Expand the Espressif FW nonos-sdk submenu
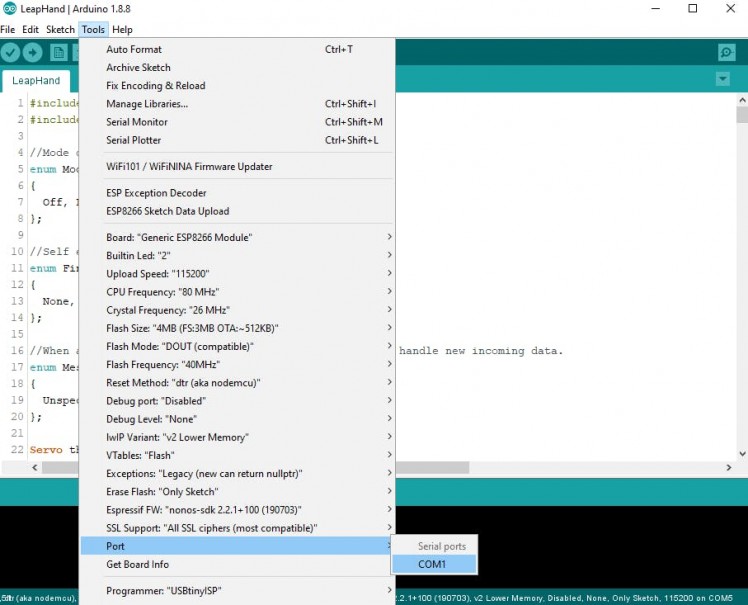The width and height of the screenshot is (748, 605). pyautogui.click(x=237, y=510)
